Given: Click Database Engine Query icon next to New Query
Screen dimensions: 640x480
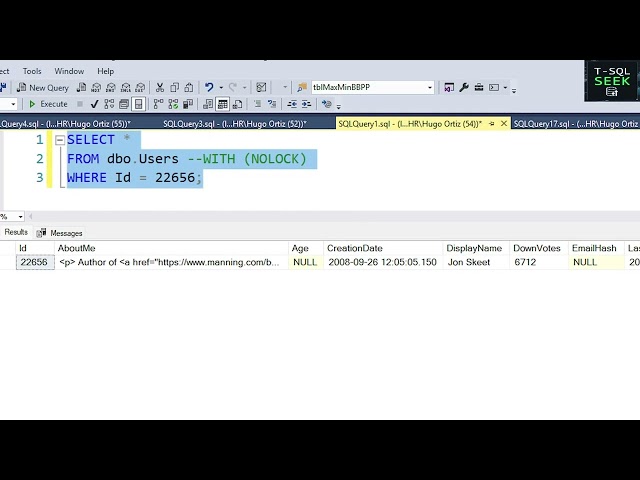Looking at the screenshot, I should point(82,87).
